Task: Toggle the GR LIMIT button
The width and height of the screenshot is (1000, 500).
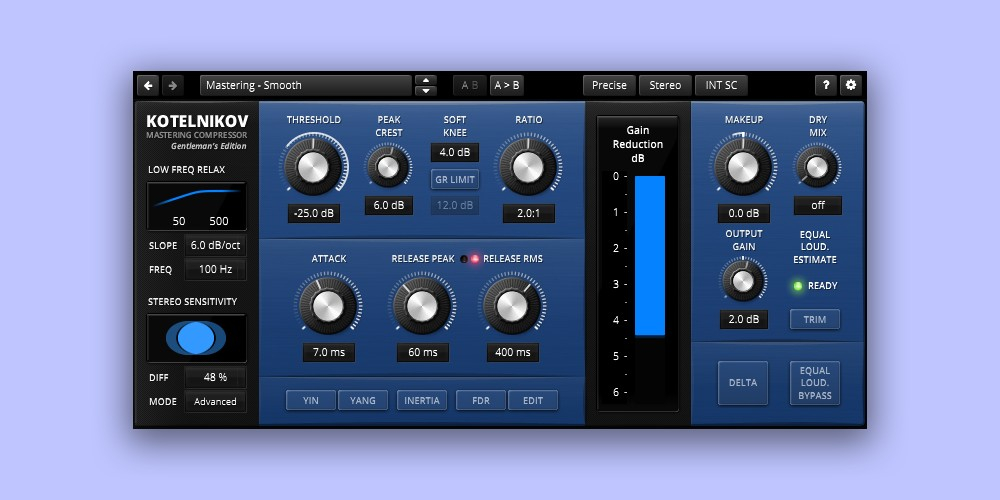Action: [455, 179]
